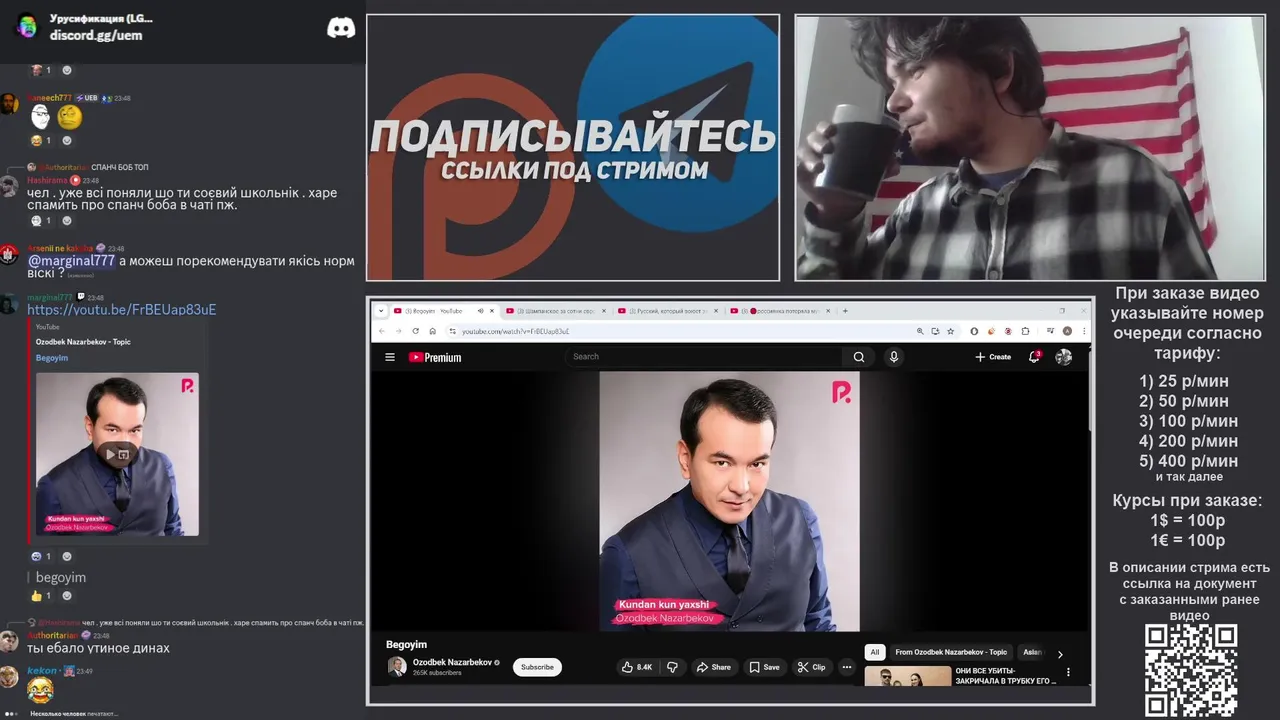Click the kaneech777 username in chat
This screenshot has width=1280, height=720.
[50, 98]
